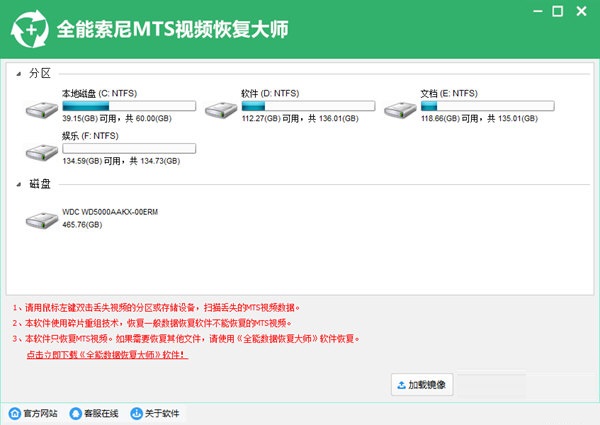Click the 磁盘 section heading
The width and height of the screenshot is (600, 425).
(40, 184)
